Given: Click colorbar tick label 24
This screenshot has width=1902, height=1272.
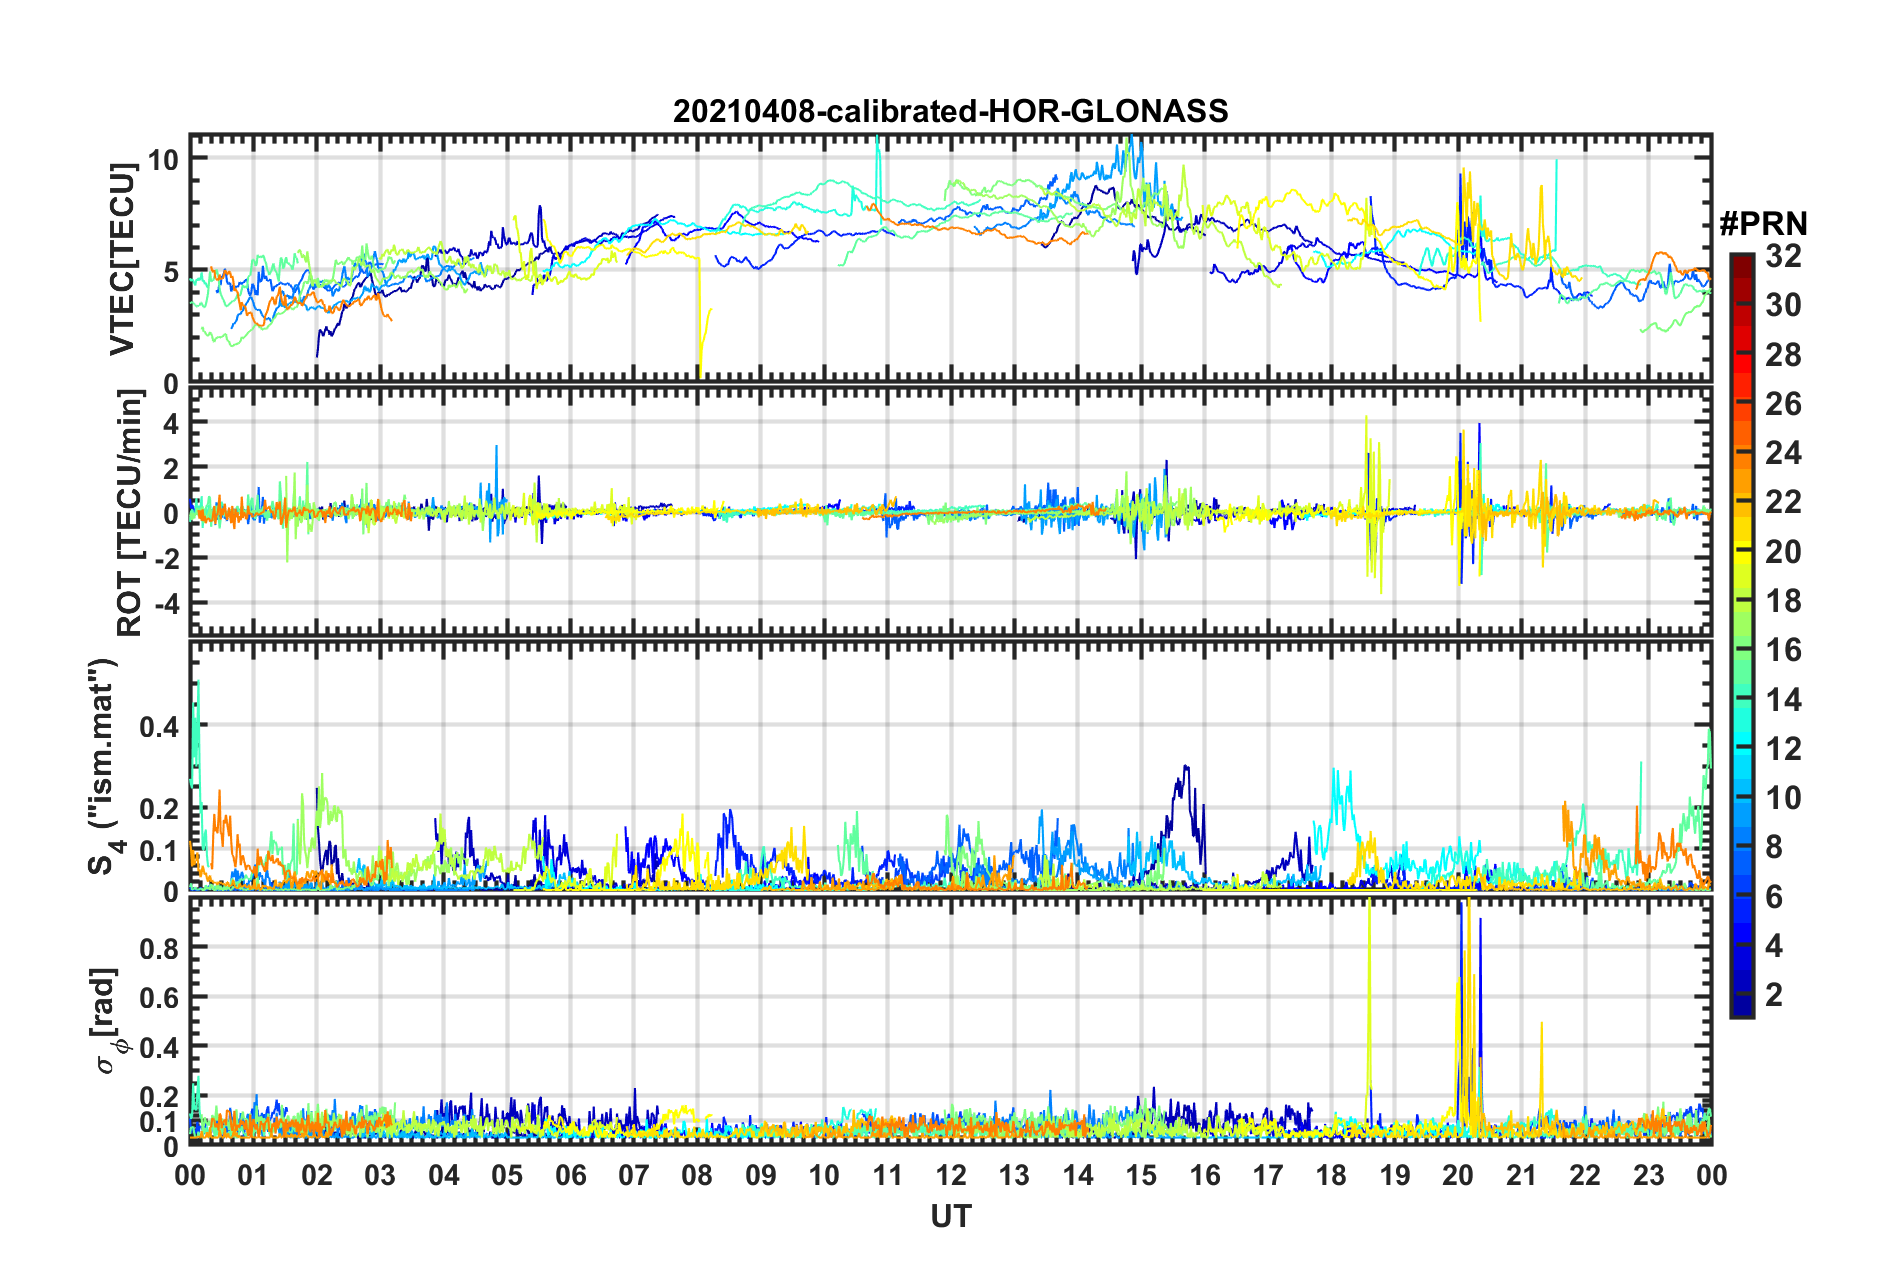Looking at the screenshot, I should click(1783, 453).
